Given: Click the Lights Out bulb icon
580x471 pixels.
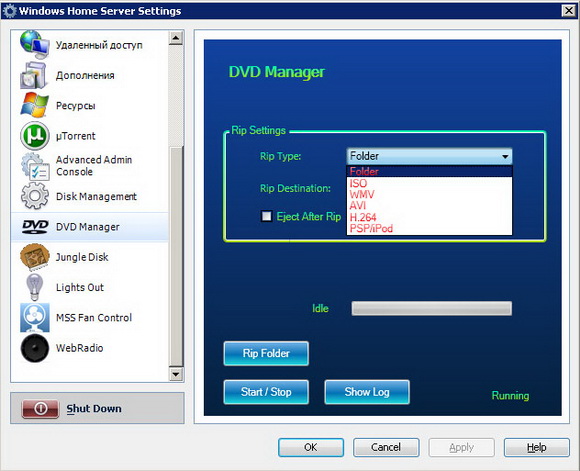Looking at the screenshot, I should tap(34, 287).
